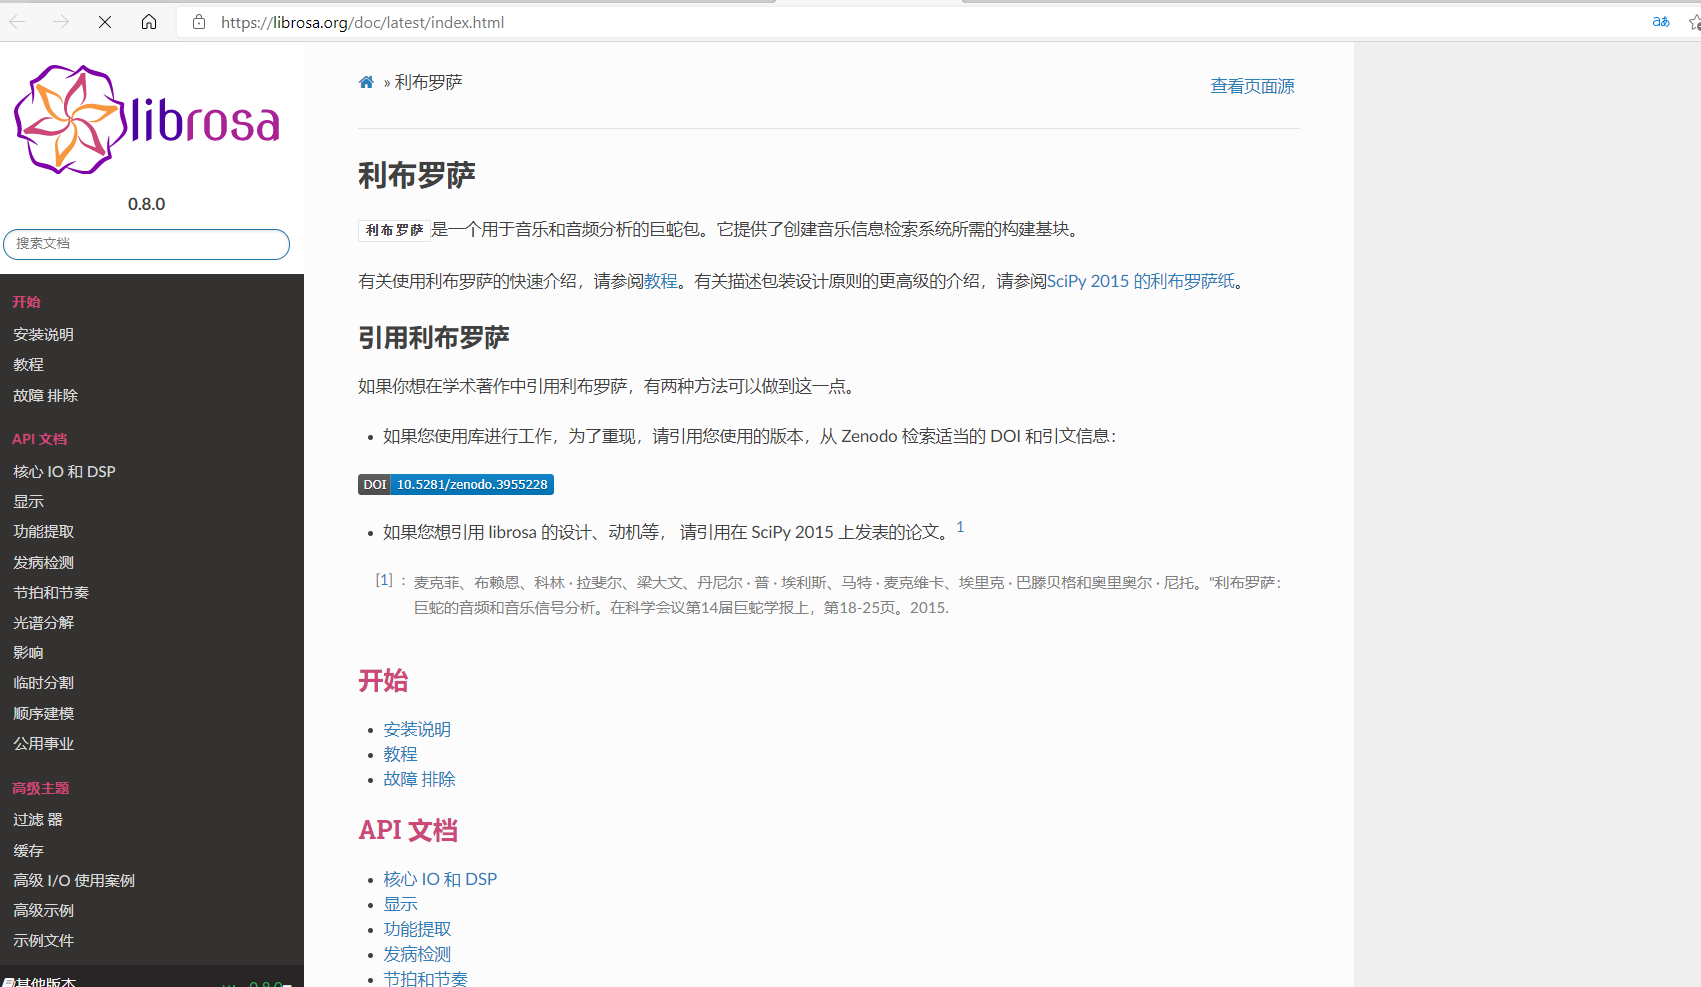Click the browser home button
The width and height of the screenshot is (1701, 987).
148,22
